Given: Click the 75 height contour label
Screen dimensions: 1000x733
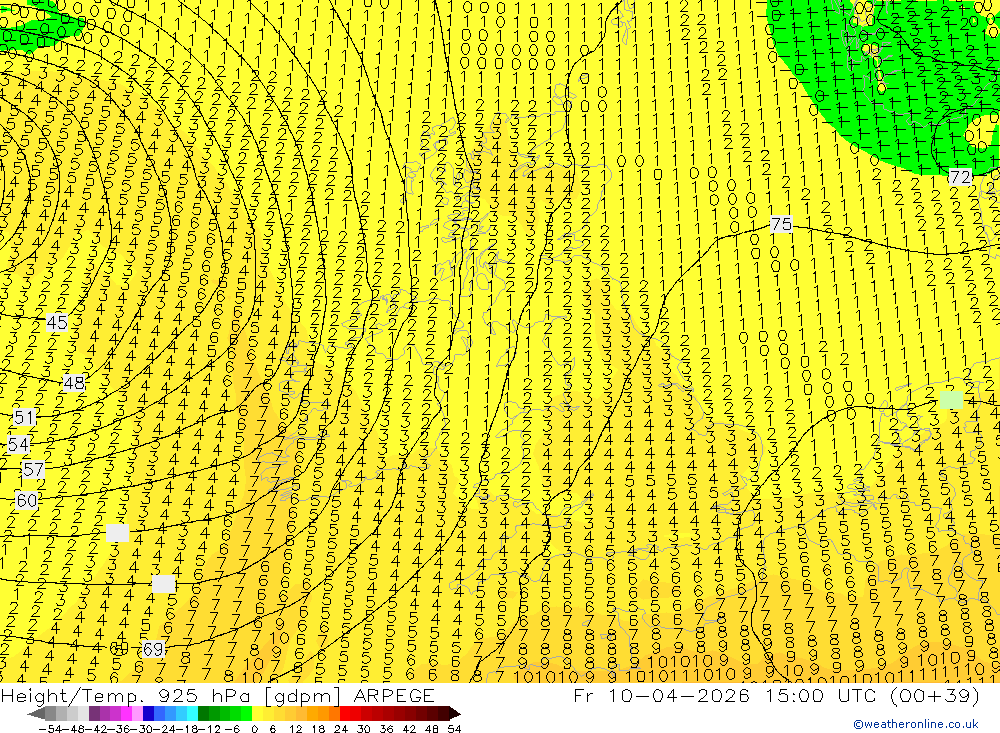Looking at the screenshot, I should coord(781,224).
